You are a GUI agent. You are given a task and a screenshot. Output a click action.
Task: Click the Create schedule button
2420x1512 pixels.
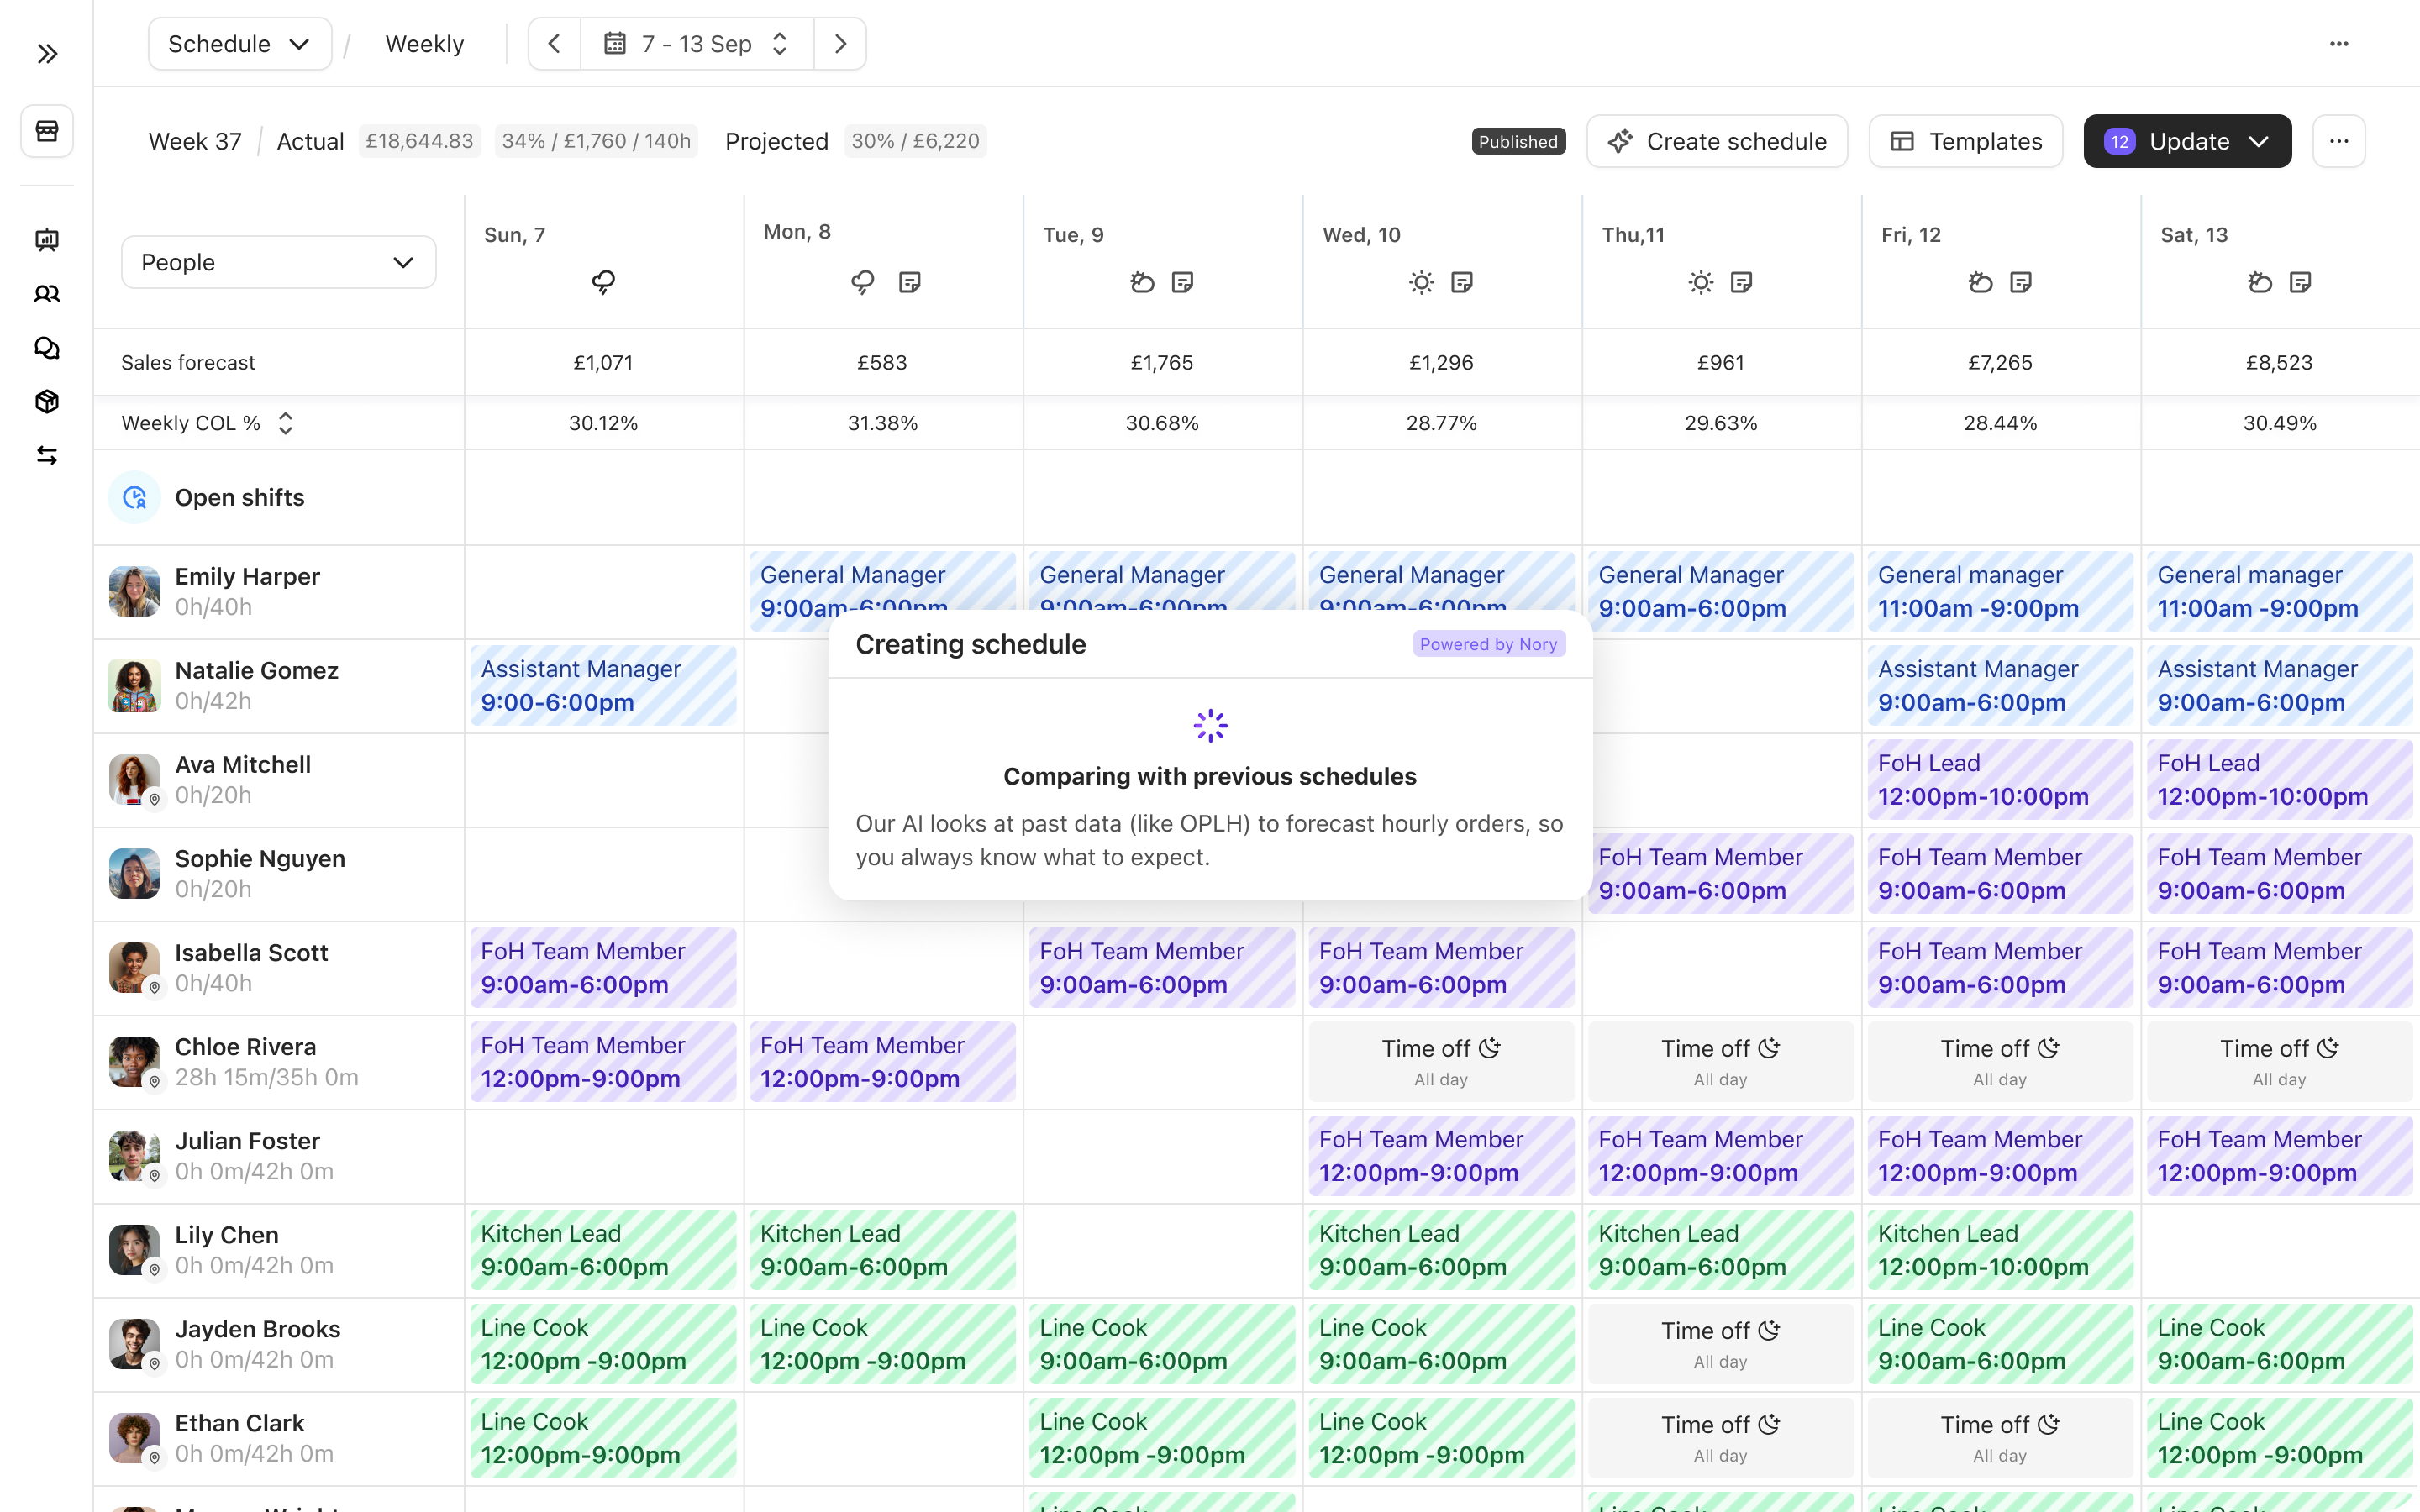pyautogui.click(x=1716, y=142)
